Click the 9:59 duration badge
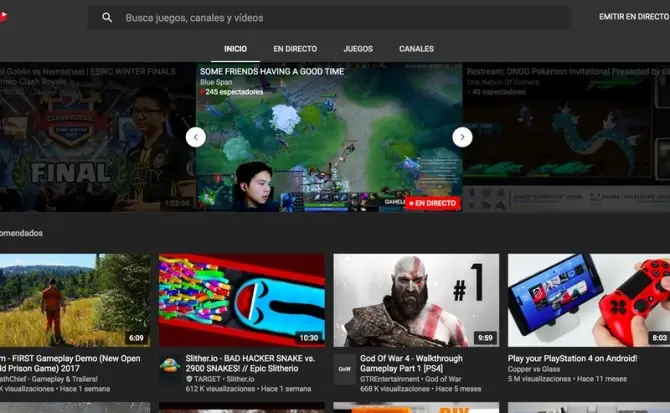 [x=485, y=338]
